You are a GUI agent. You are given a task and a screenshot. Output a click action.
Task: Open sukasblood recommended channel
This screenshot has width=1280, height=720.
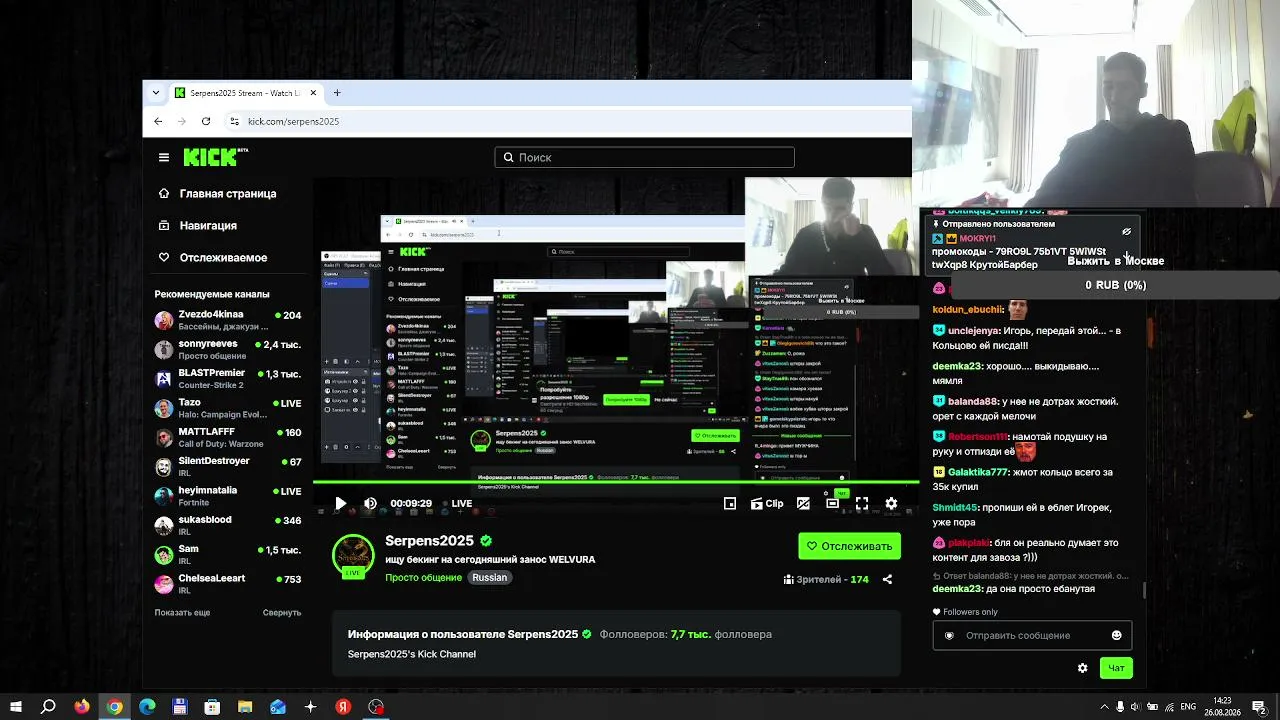click(x=228, y=525)
